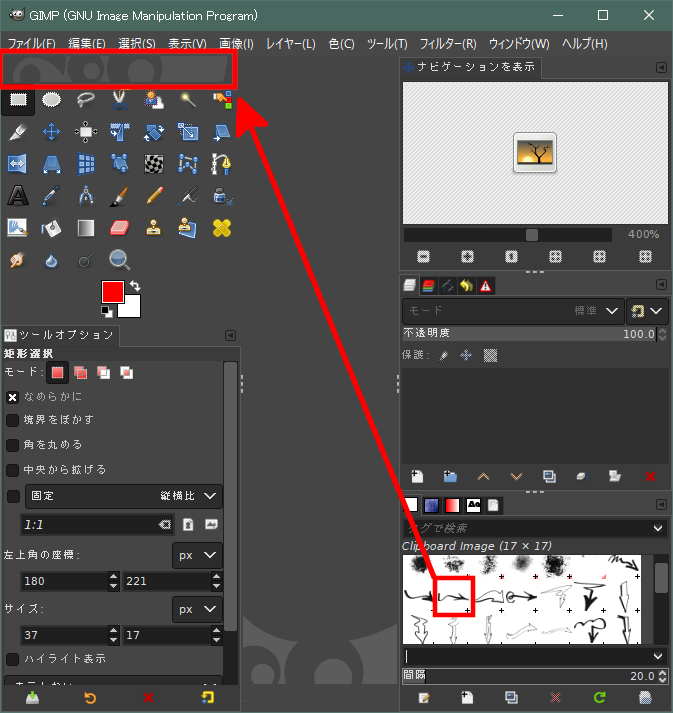Enable the 角を丸める checkbox
Screen dimensions: 673x713
13,445
